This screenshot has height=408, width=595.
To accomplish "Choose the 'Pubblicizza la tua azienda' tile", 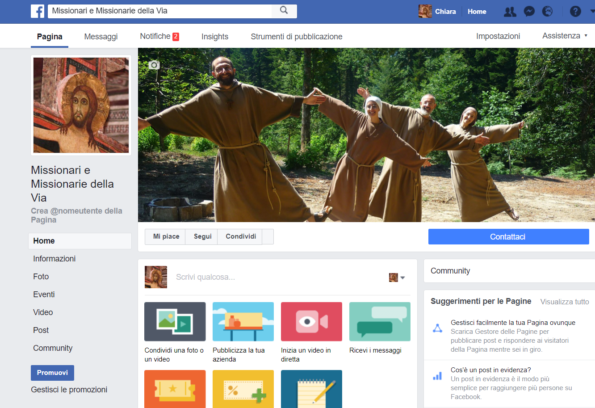I will [x=243, y=332].
